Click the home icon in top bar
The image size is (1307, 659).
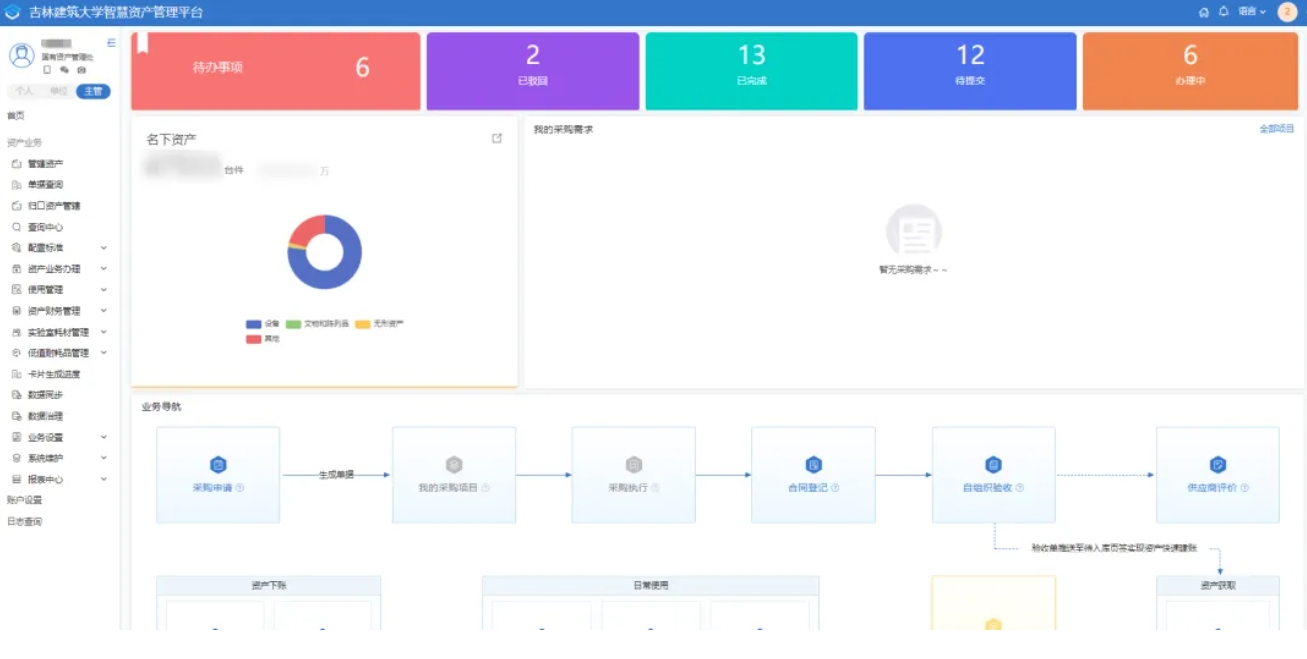pyautogui.click(x=1204, y=12)
